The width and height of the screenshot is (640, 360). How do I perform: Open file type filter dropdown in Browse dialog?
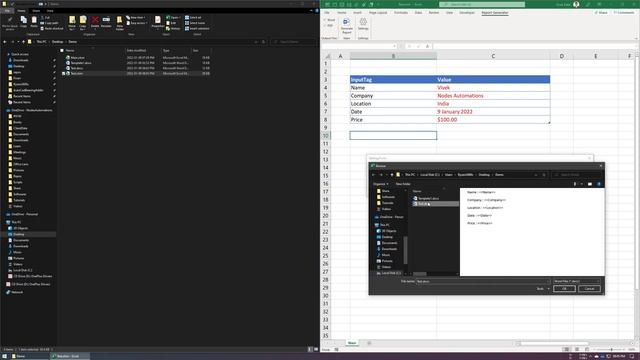pos(576,281)
